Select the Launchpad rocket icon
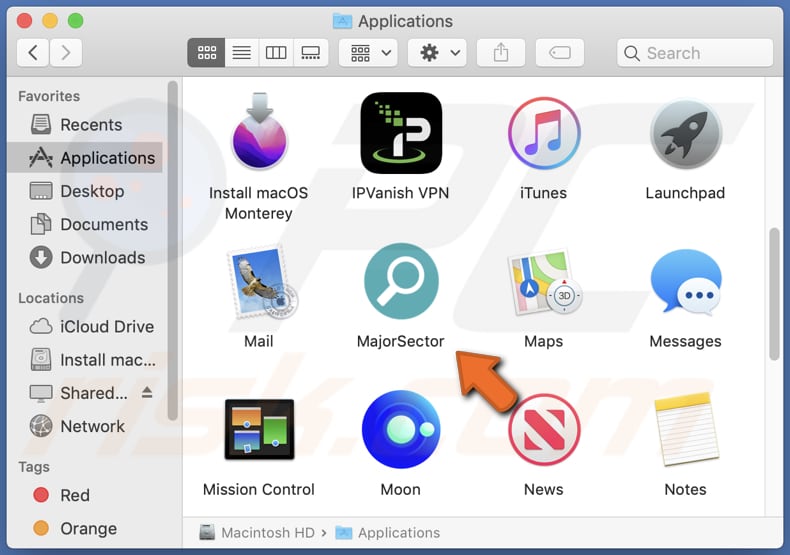 coord(685,134)
